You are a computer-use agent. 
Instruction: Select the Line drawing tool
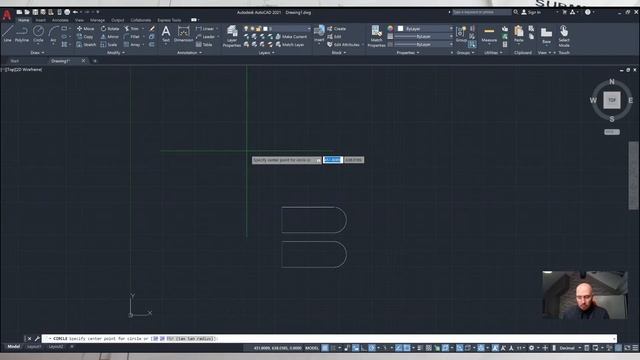pos(7,33)
